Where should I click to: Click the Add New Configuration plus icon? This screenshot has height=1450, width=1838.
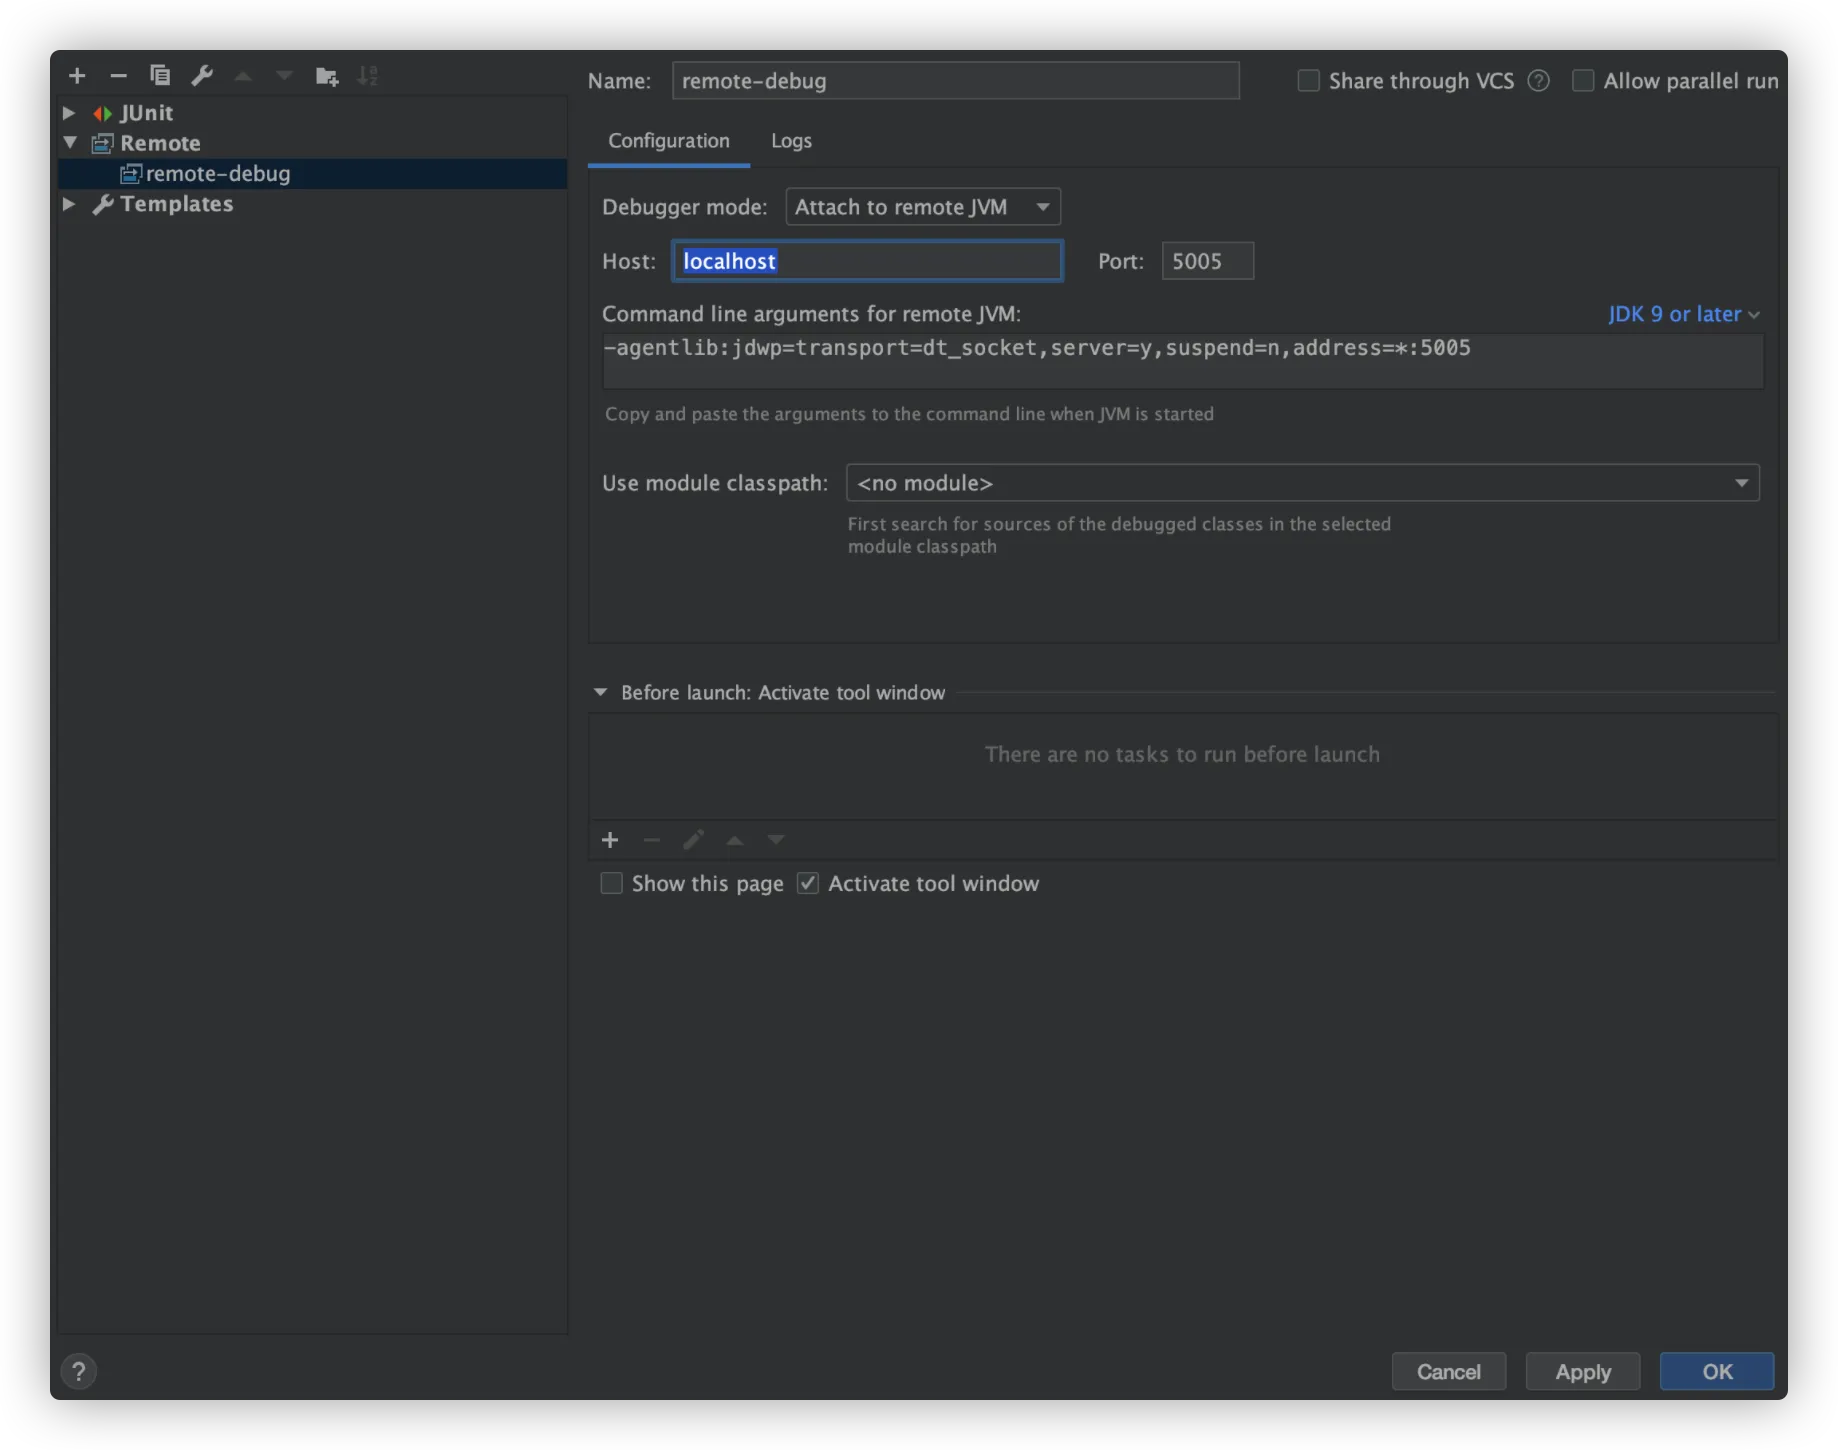tap(77, 76)
